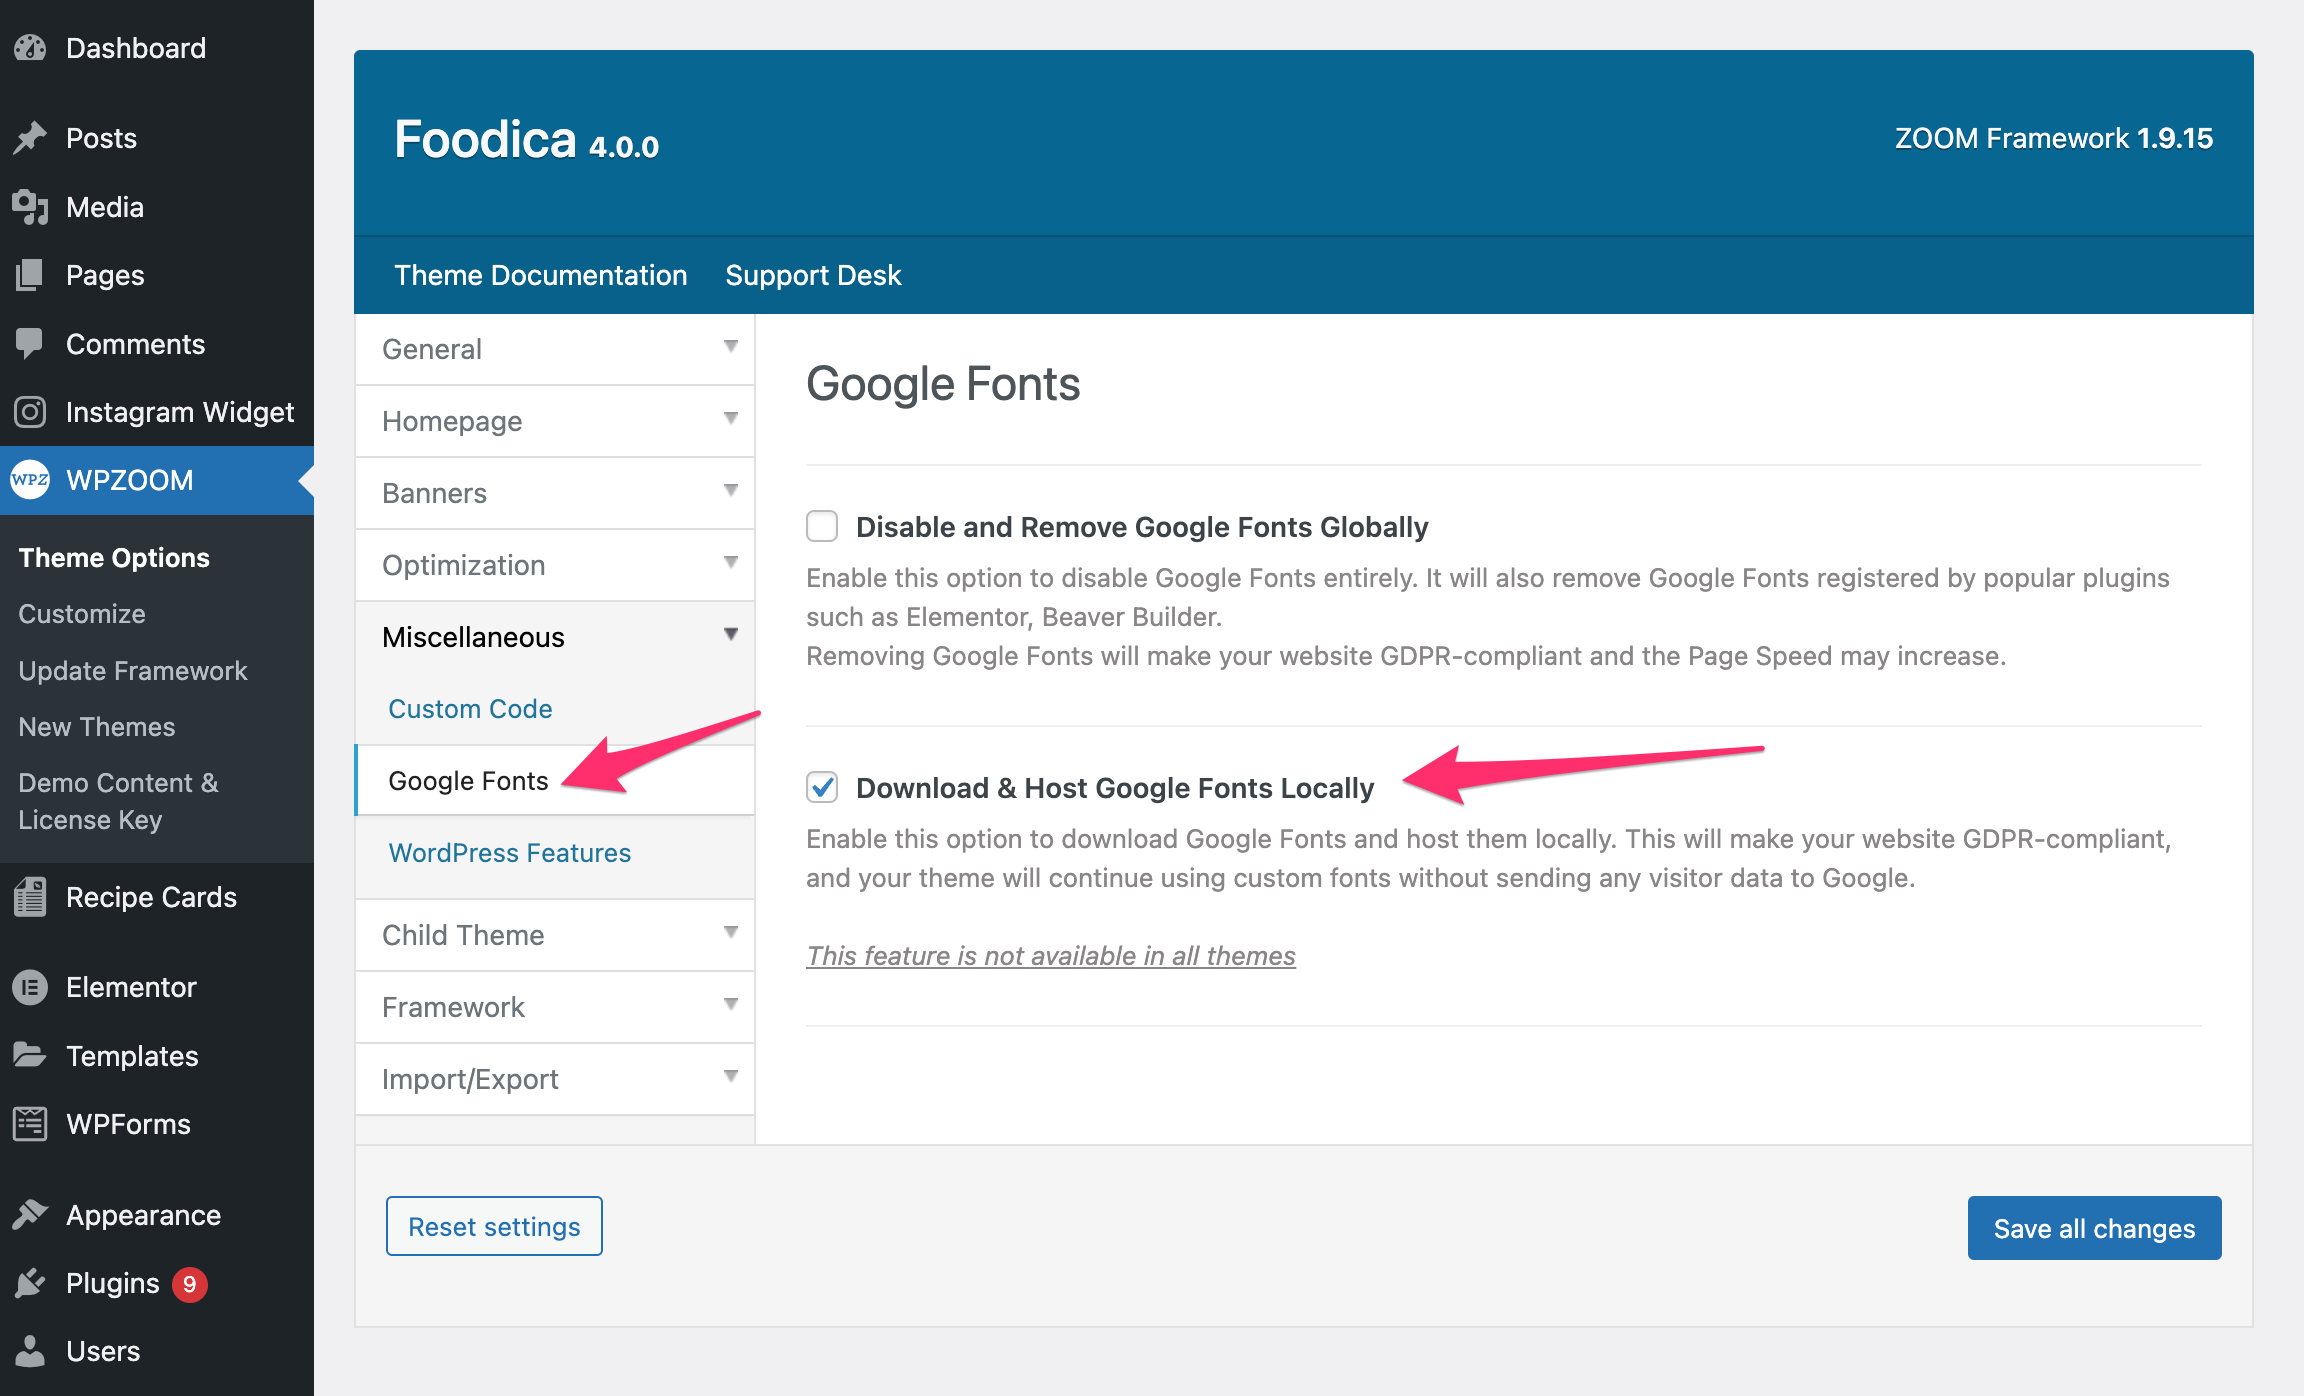
Task: Click the Media library icon
Action: [x=30, y=207]
